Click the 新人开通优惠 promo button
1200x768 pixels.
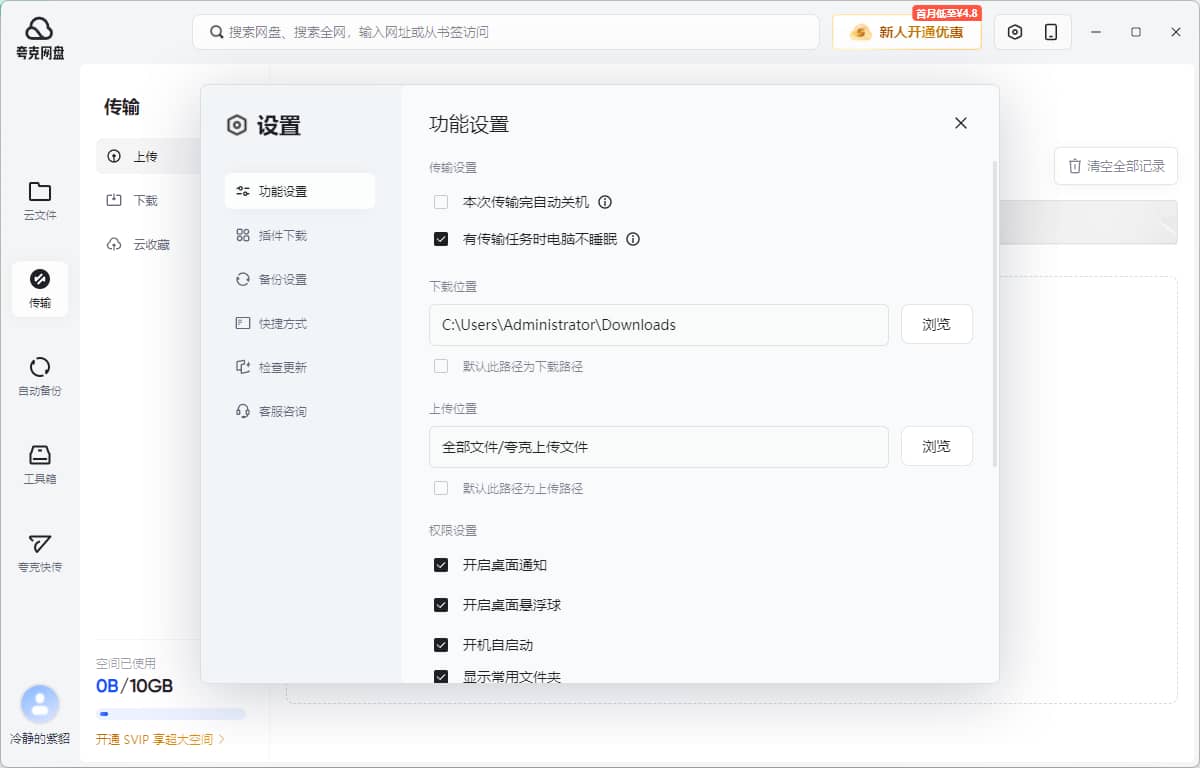(x=907, y=32)
